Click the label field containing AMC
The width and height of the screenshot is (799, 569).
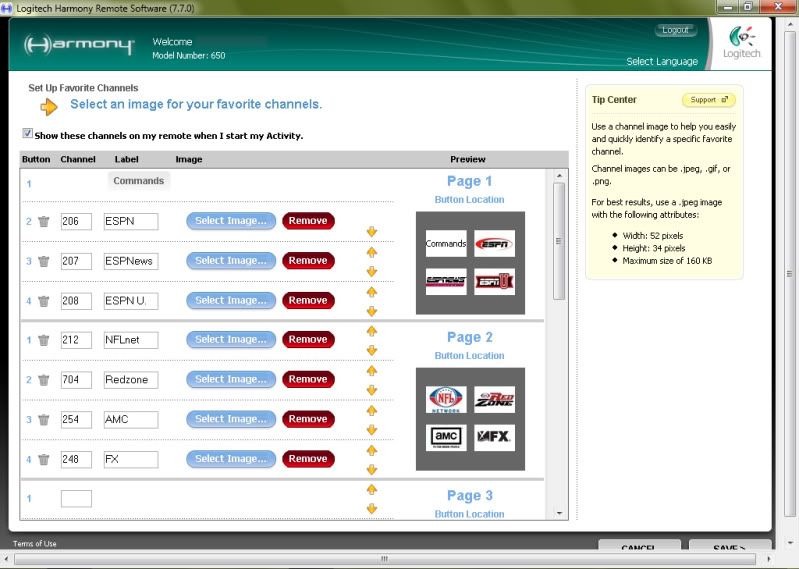click(x=131, y=420)
